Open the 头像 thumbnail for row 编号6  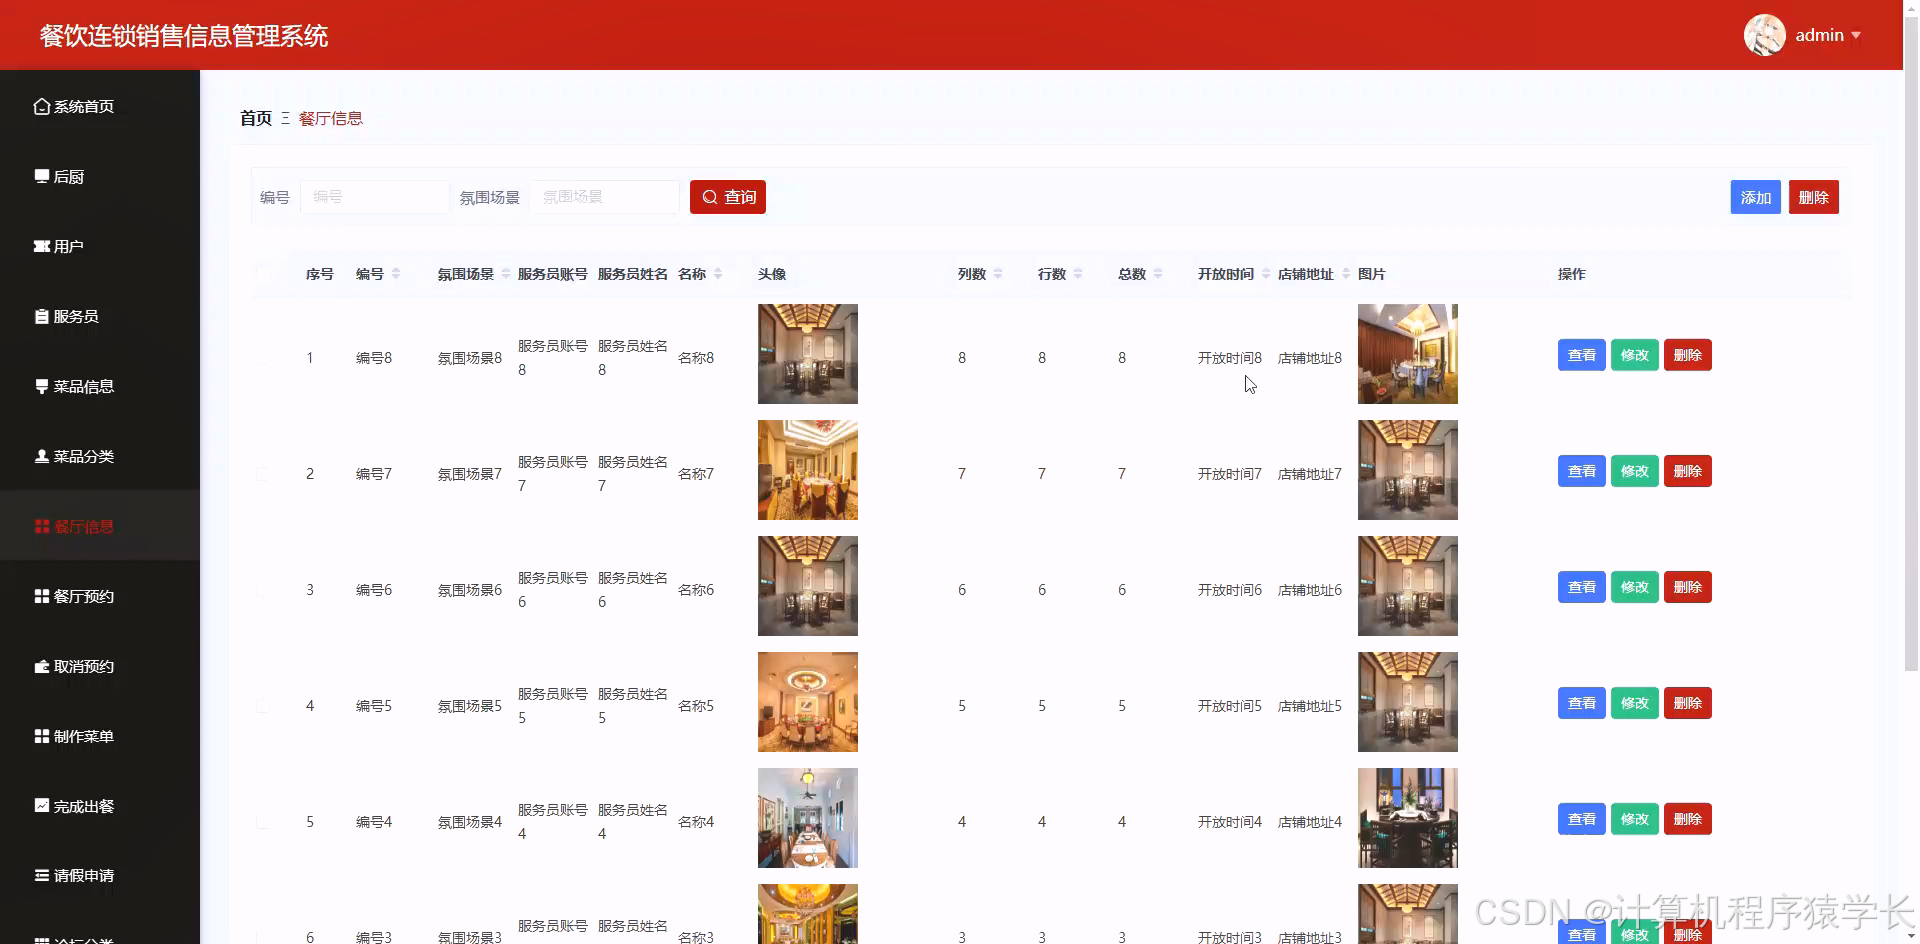point(808,586)
